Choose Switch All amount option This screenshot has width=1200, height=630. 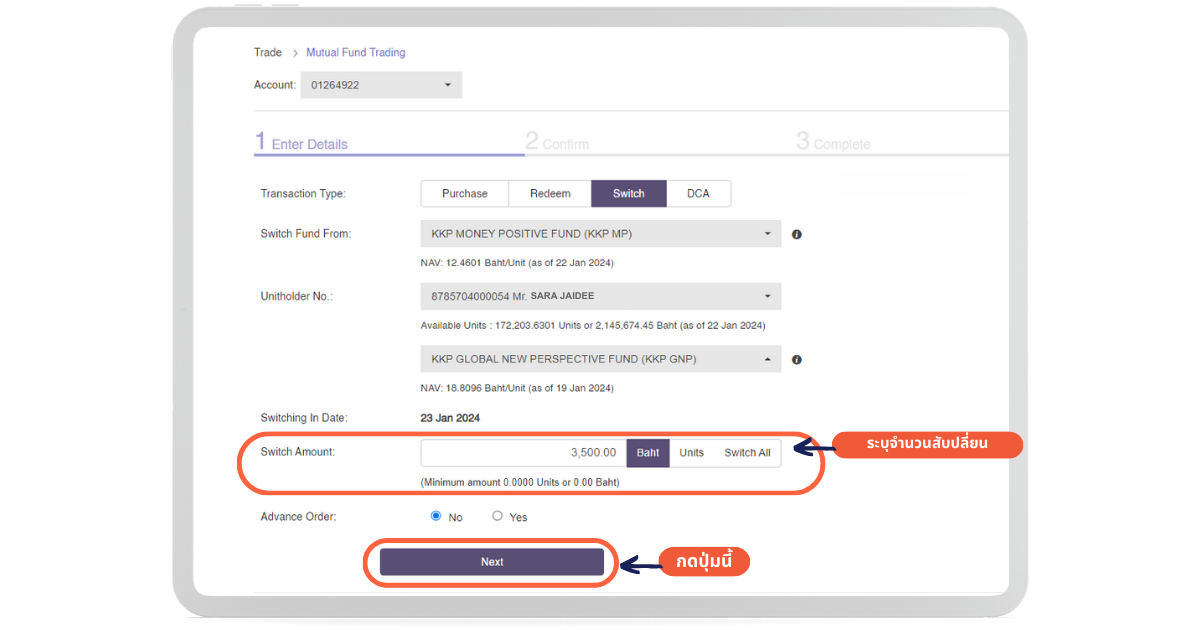click(x=747, y=453)
